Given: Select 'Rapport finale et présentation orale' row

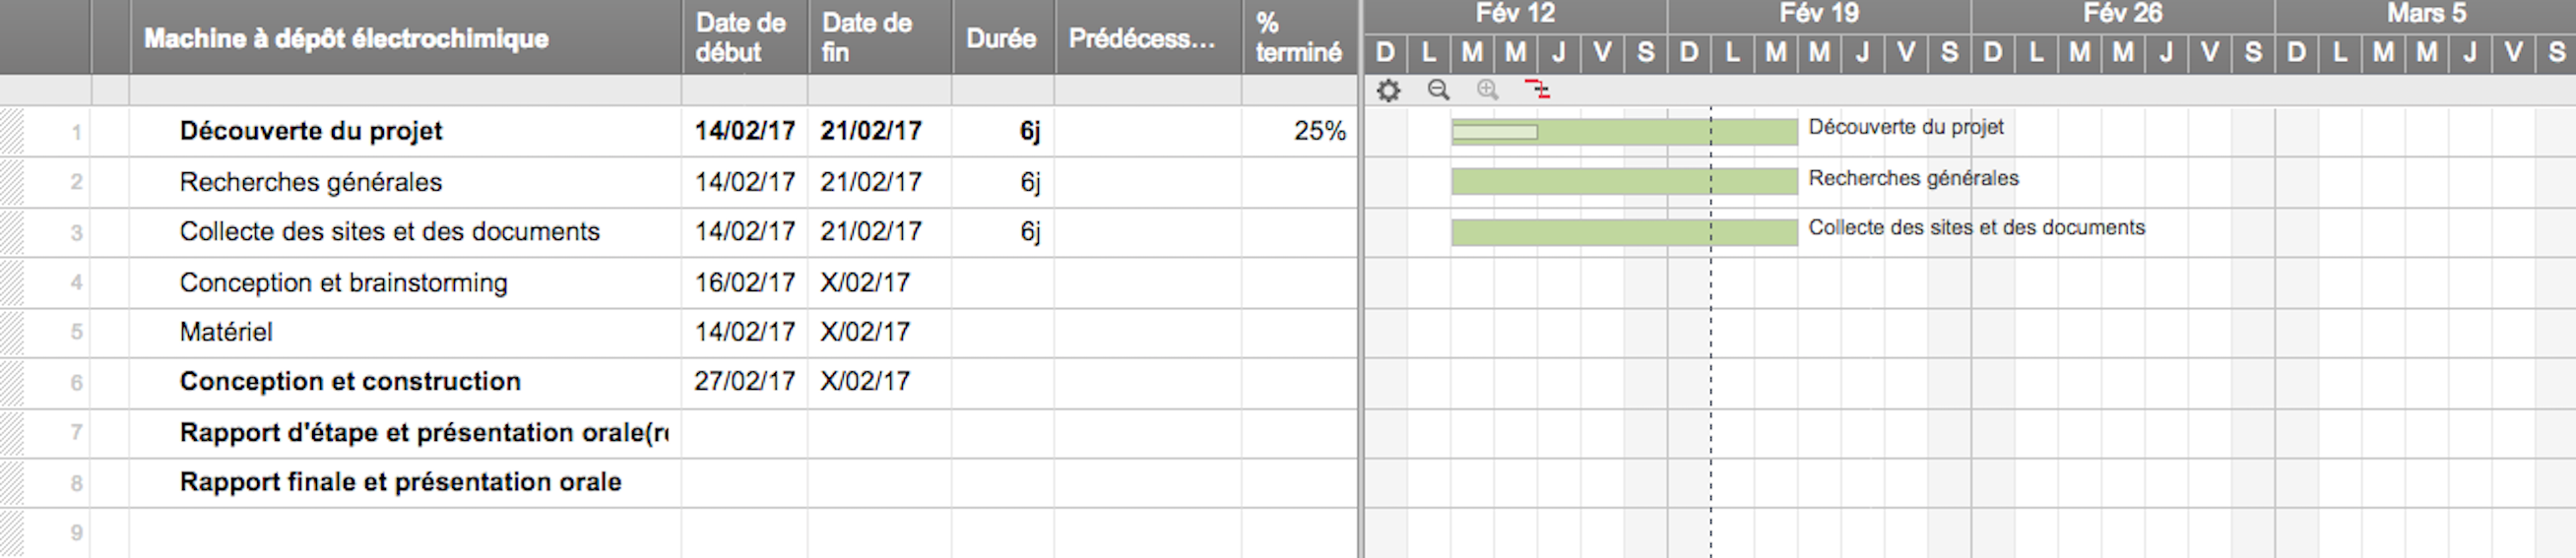Looking at the screenshot, I should (x=400, y=483).
